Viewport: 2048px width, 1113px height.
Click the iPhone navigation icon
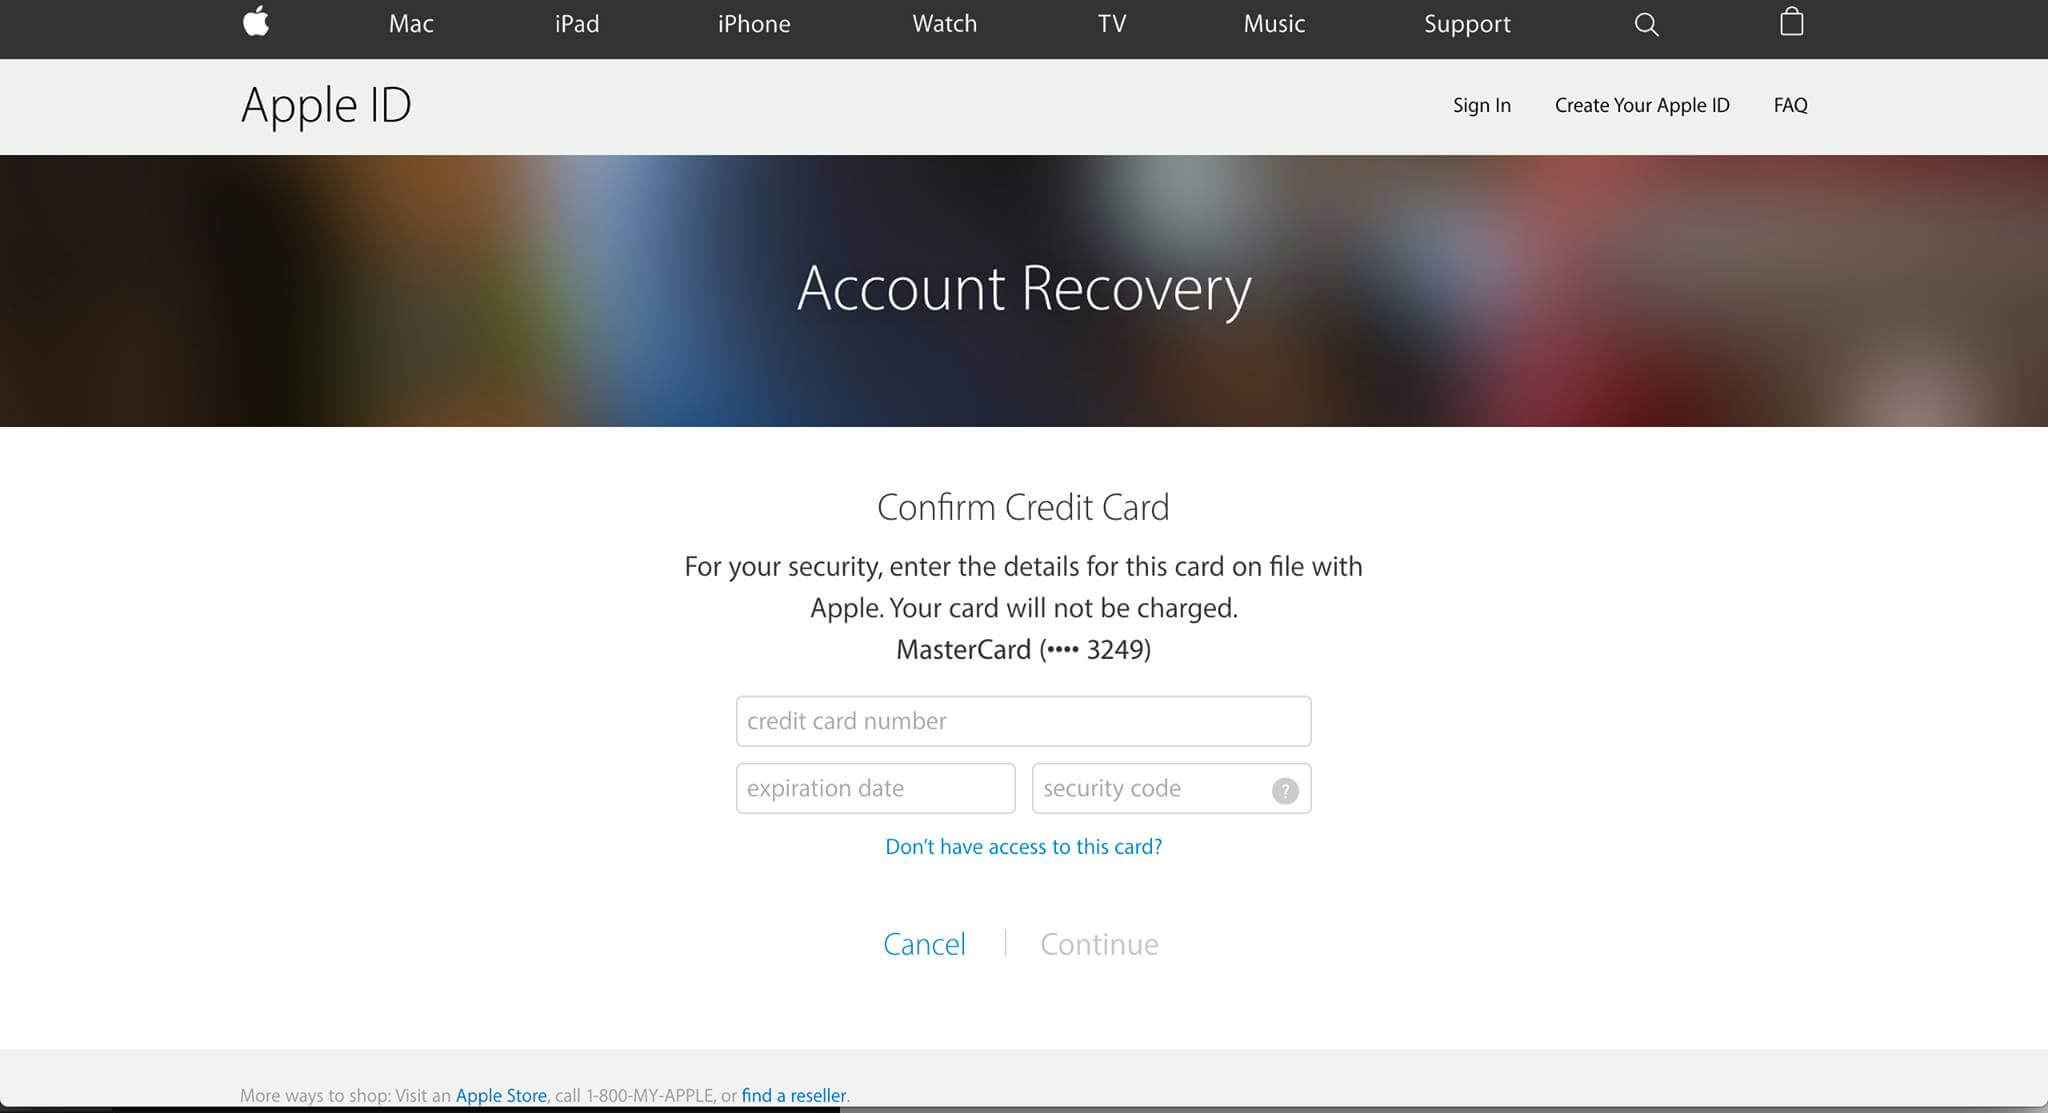753,22
